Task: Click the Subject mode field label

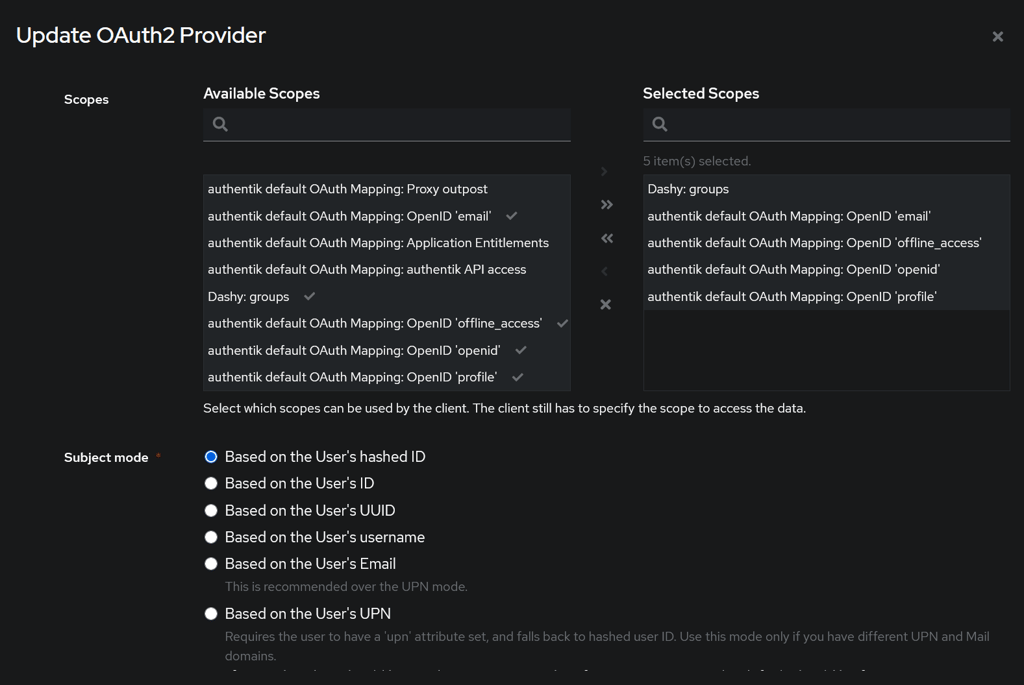Action: point(106,457)
